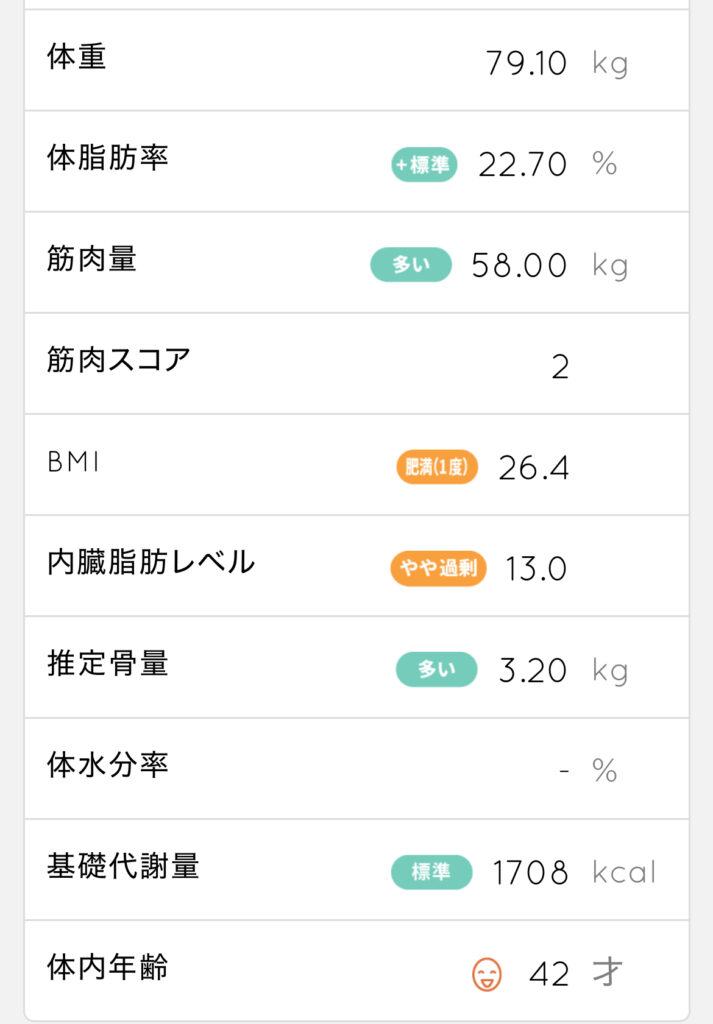Tap the 標準 badge for 基礎代謝量
The image size is (713, 1024).
(432, 872)
